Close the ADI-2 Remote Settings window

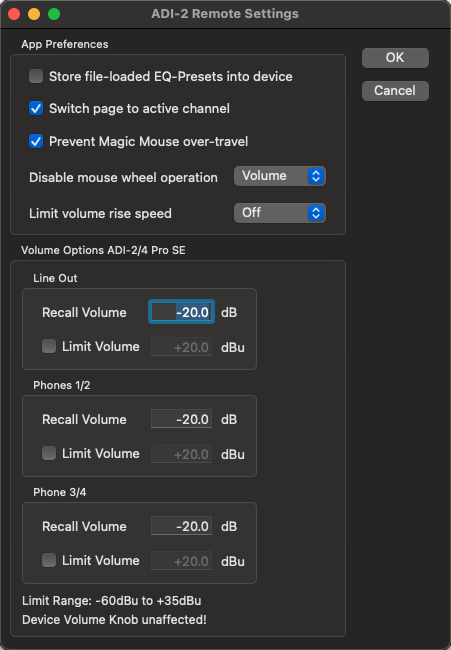14,14
